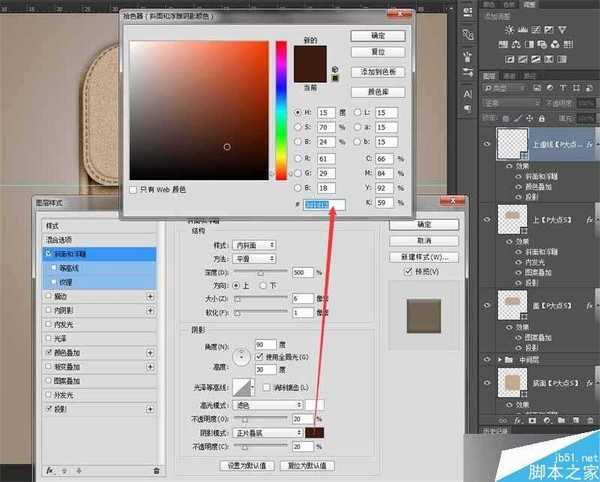
Task: Switch to the 图层 Layers tab
Action: point(489,76)
